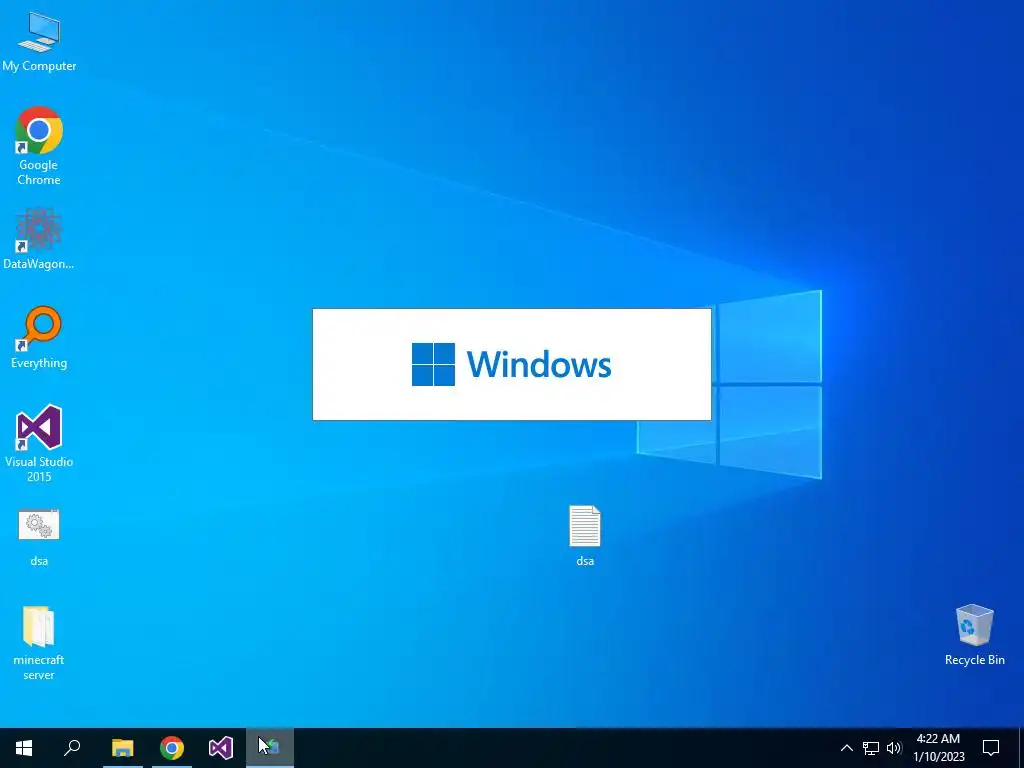Open the volume speaker tray icon
The image size is (1024, 768).
point(894,748)
